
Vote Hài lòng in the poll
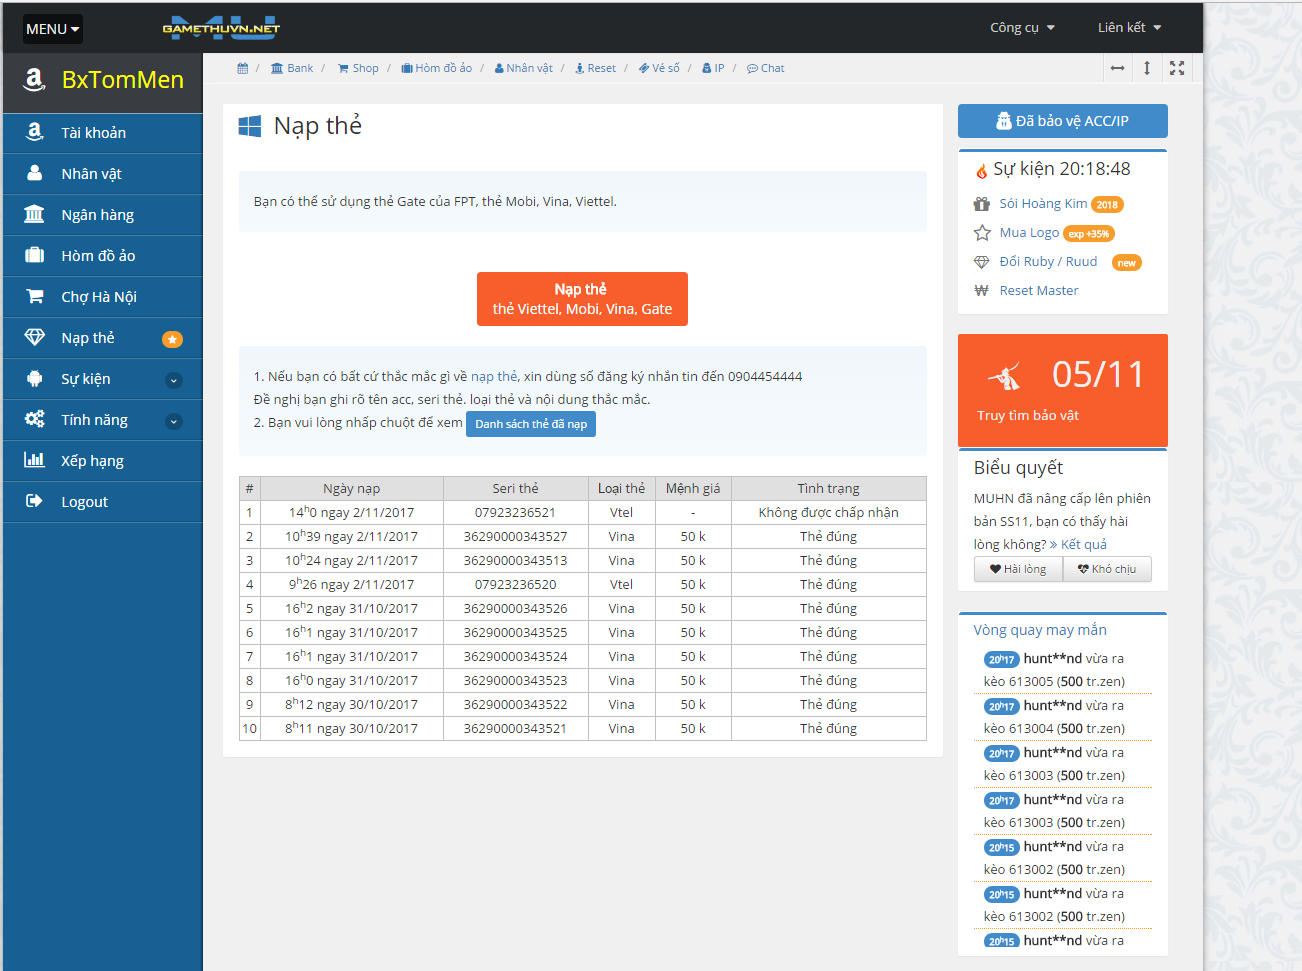click(1018, 569)
